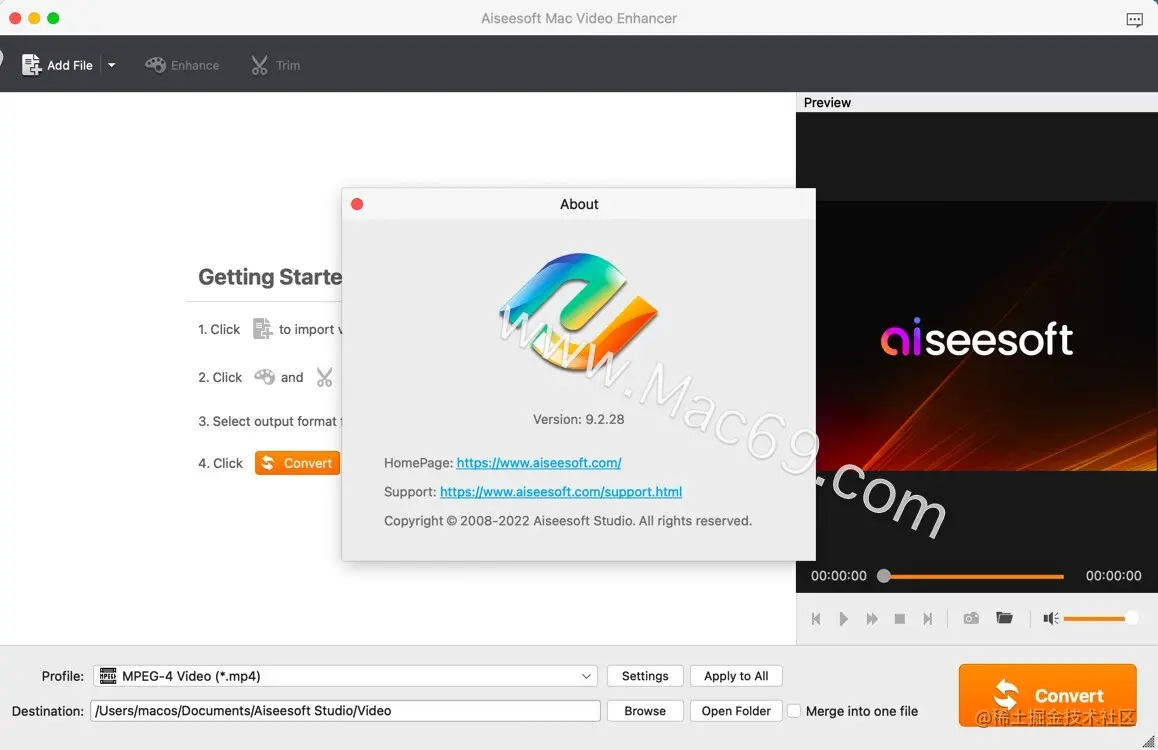Play the preview video
1158x750 pixels.
[x=843, y=619]
